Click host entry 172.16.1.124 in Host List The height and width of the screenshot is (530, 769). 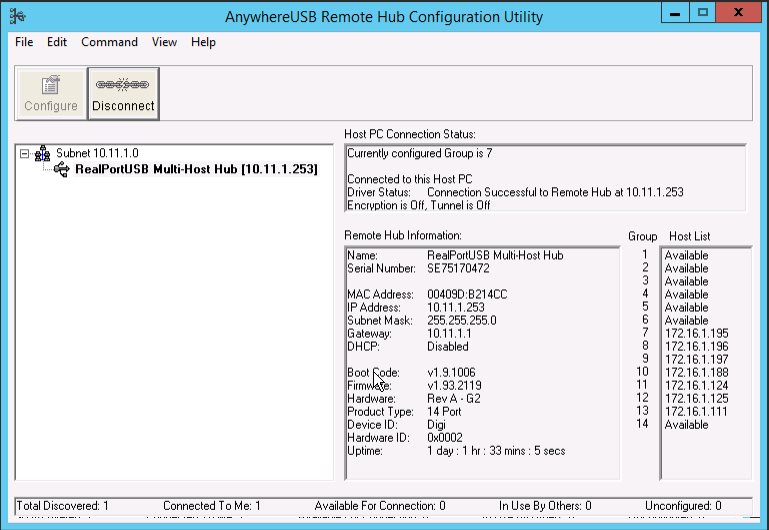pos(696,385)
